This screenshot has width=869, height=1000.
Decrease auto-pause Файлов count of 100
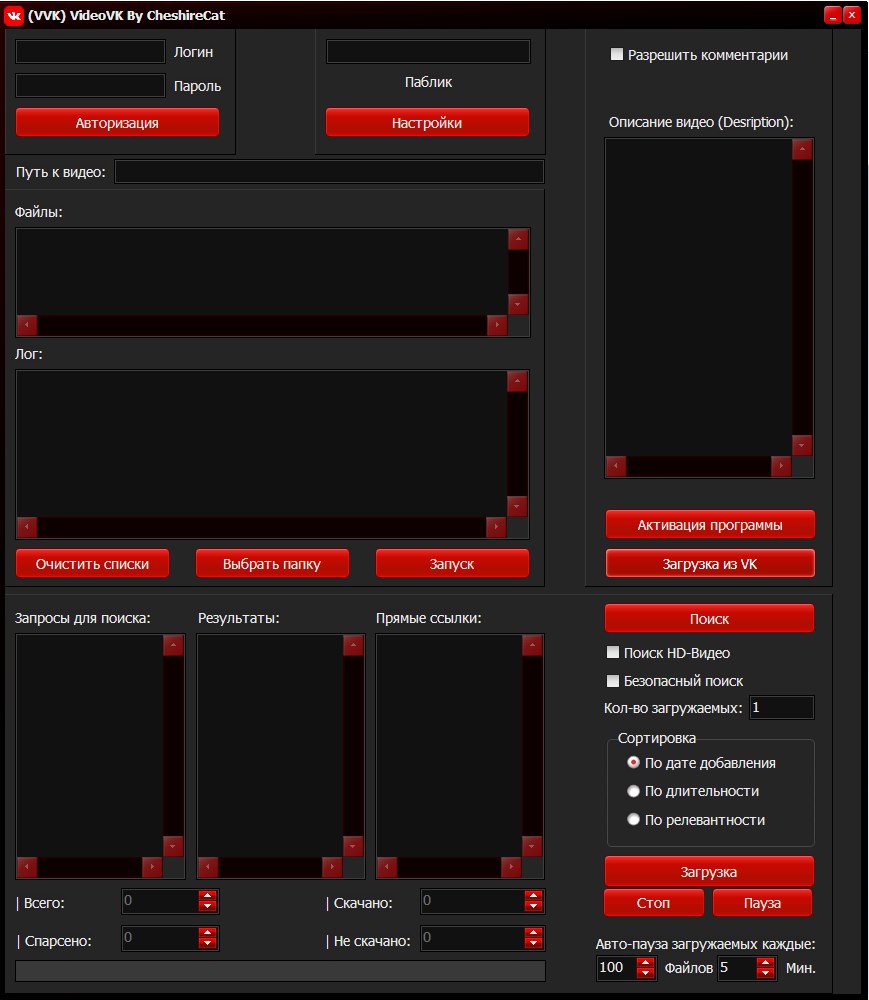pyautogui.click(x=645, y=973)
